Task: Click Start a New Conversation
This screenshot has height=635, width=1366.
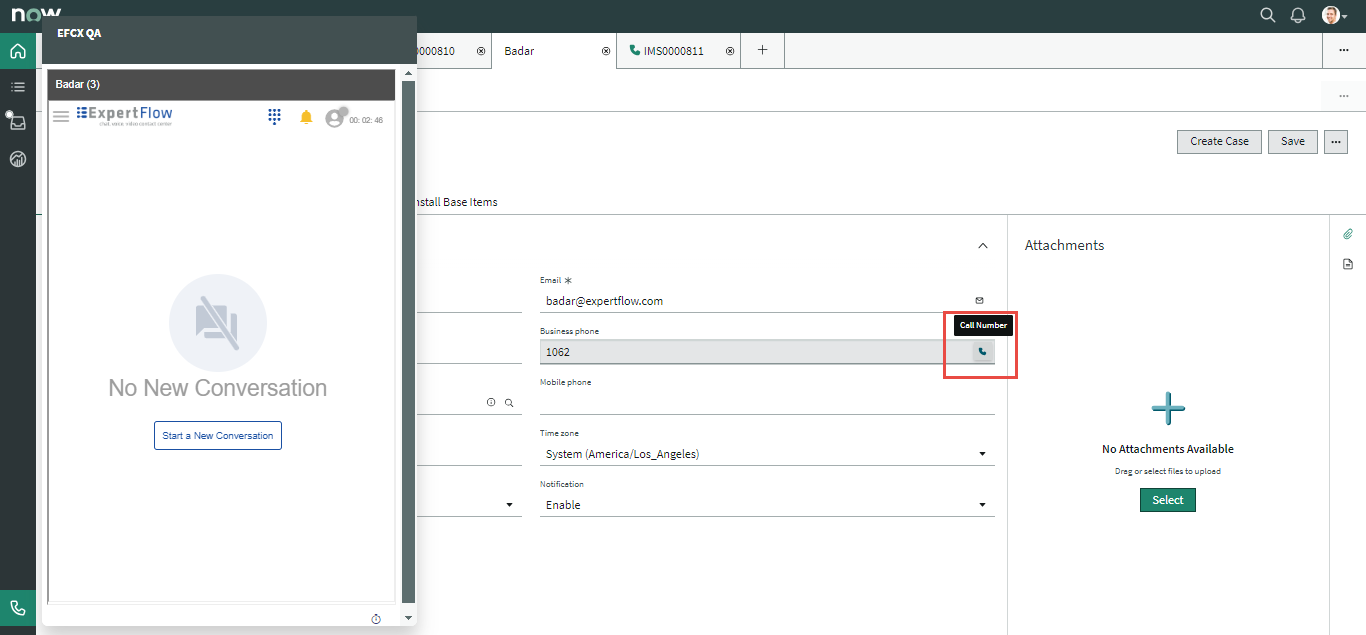Action: (218, 436)
